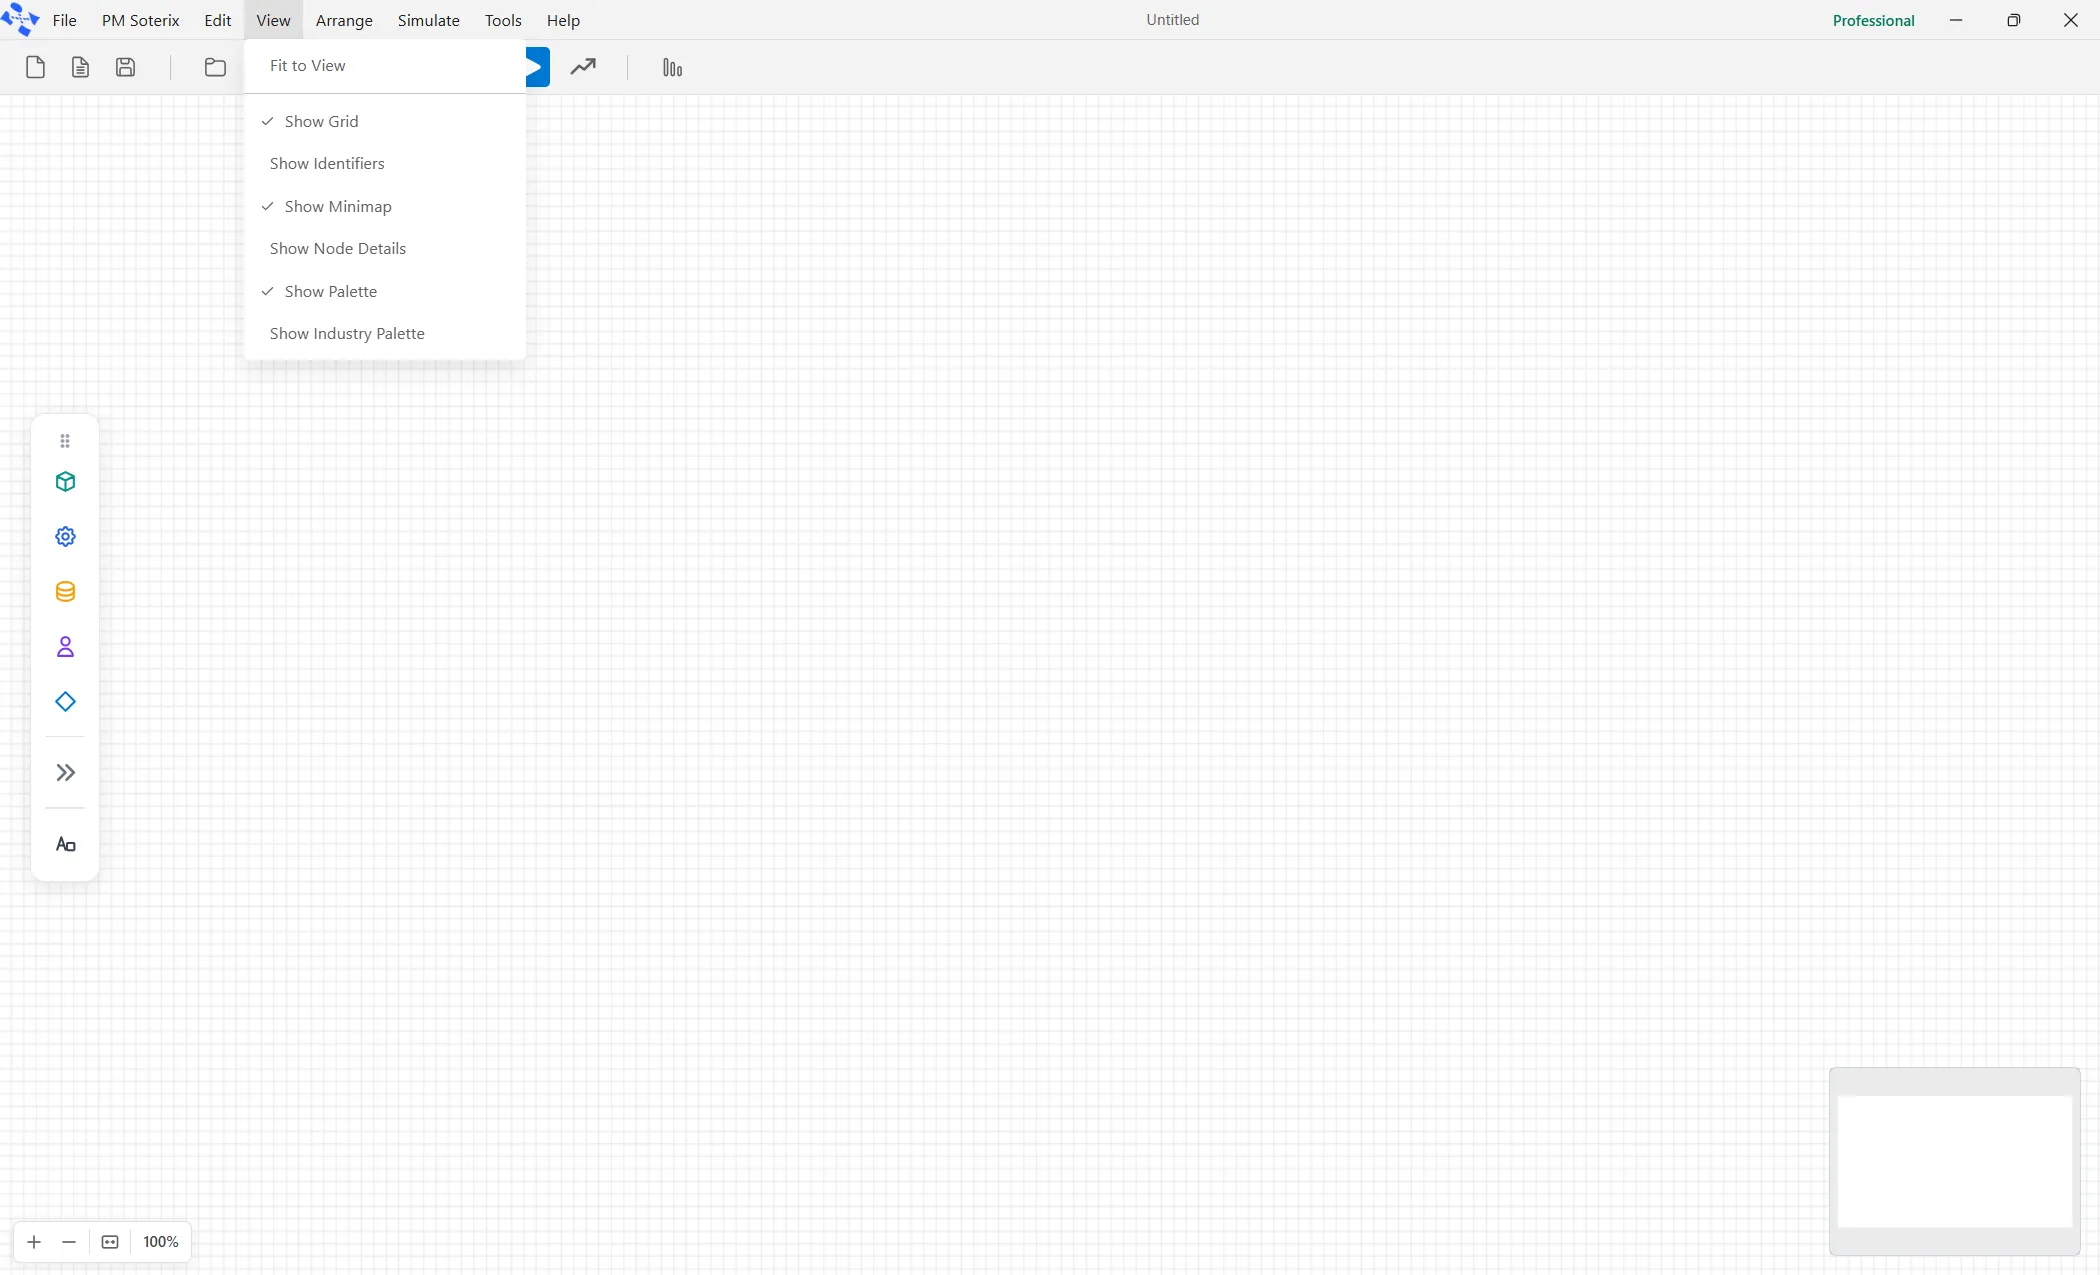Select the teal cube palette icon
Viewport: 2100px width, 1275px height.
point(65,482)
